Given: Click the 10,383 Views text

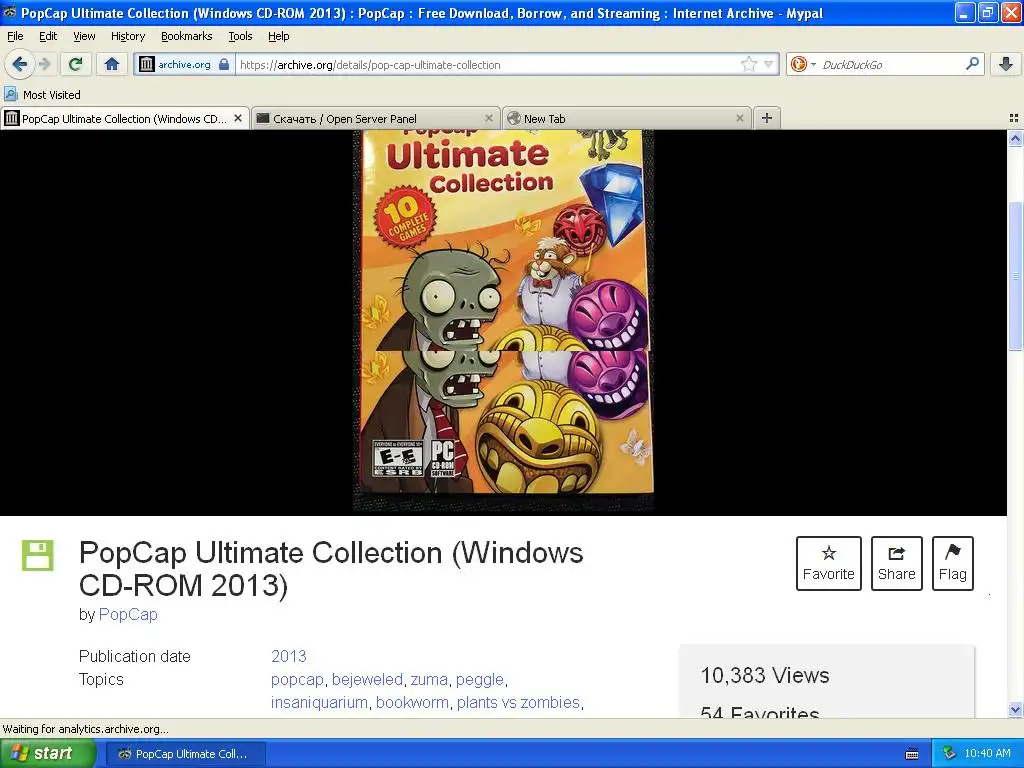Looking at the screenshot, I should (765, 675).
